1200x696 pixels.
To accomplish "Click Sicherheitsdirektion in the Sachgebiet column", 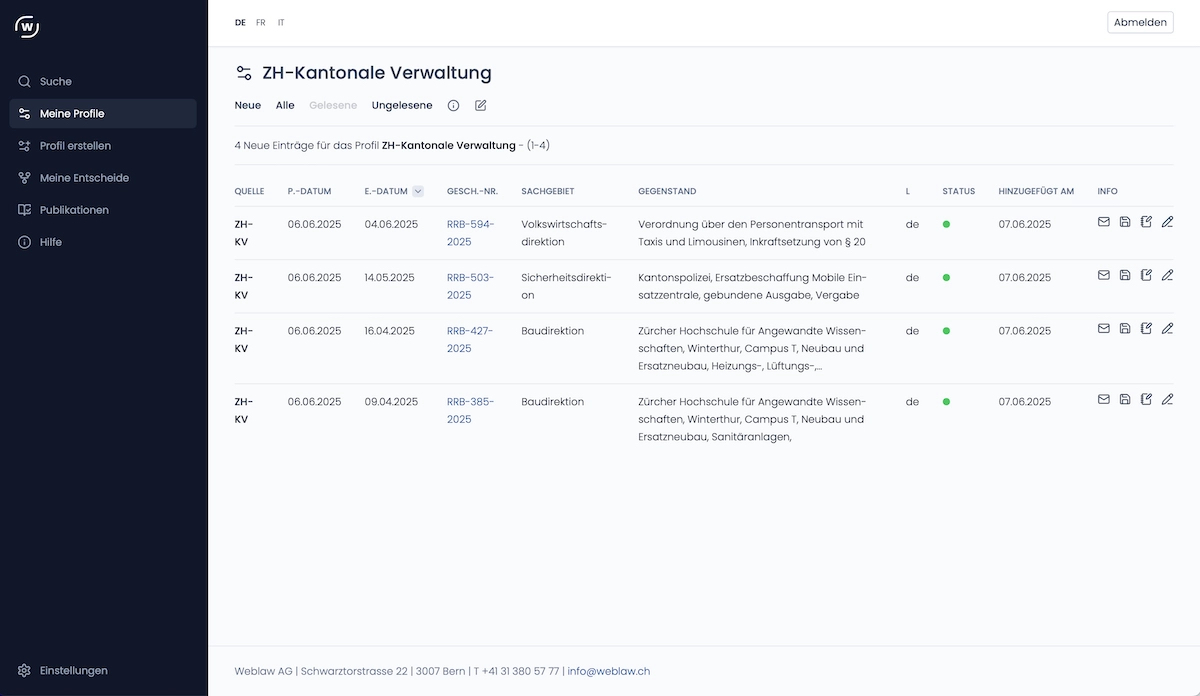I will click(567, 286).
